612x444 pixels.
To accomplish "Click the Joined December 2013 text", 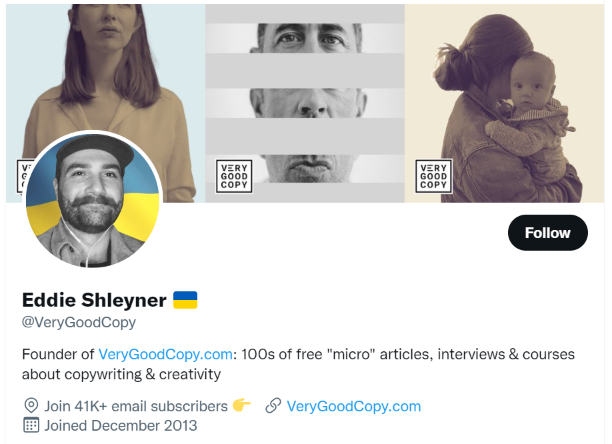I will 121,426.
